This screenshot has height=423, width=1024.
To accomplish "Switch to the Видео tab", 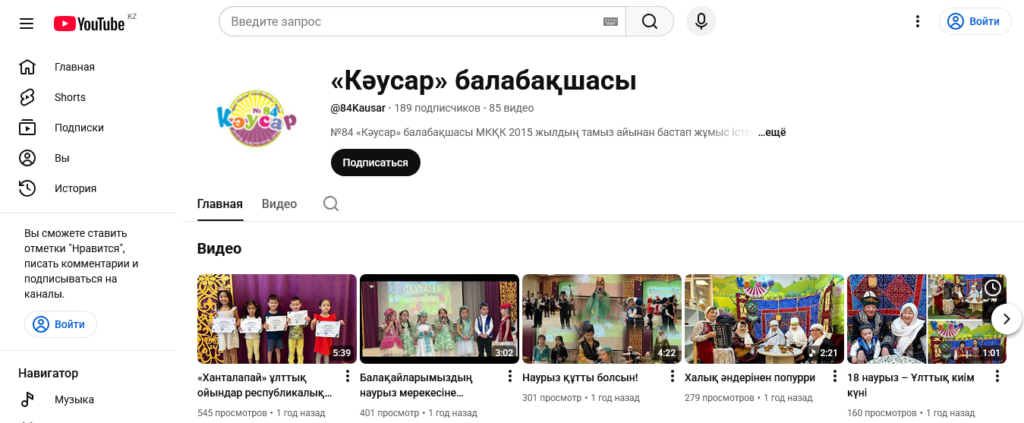I will (279, 204).
